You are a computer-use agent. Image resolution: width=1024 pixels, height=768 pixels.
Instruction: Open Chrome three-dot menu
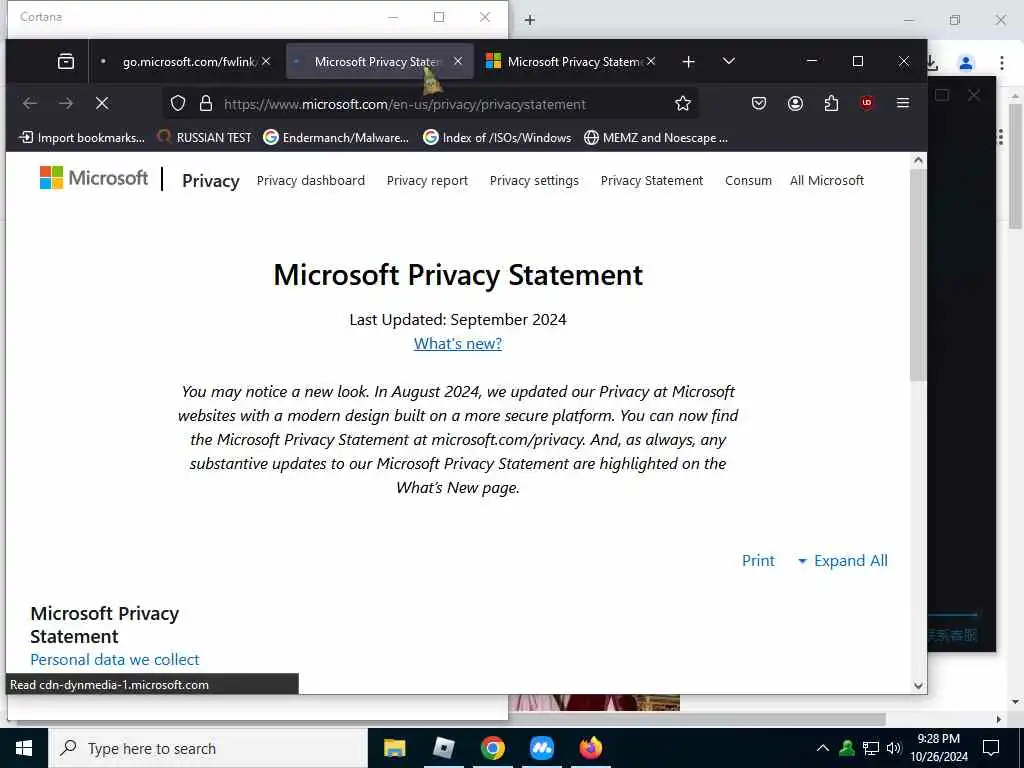coord(1002,63)
